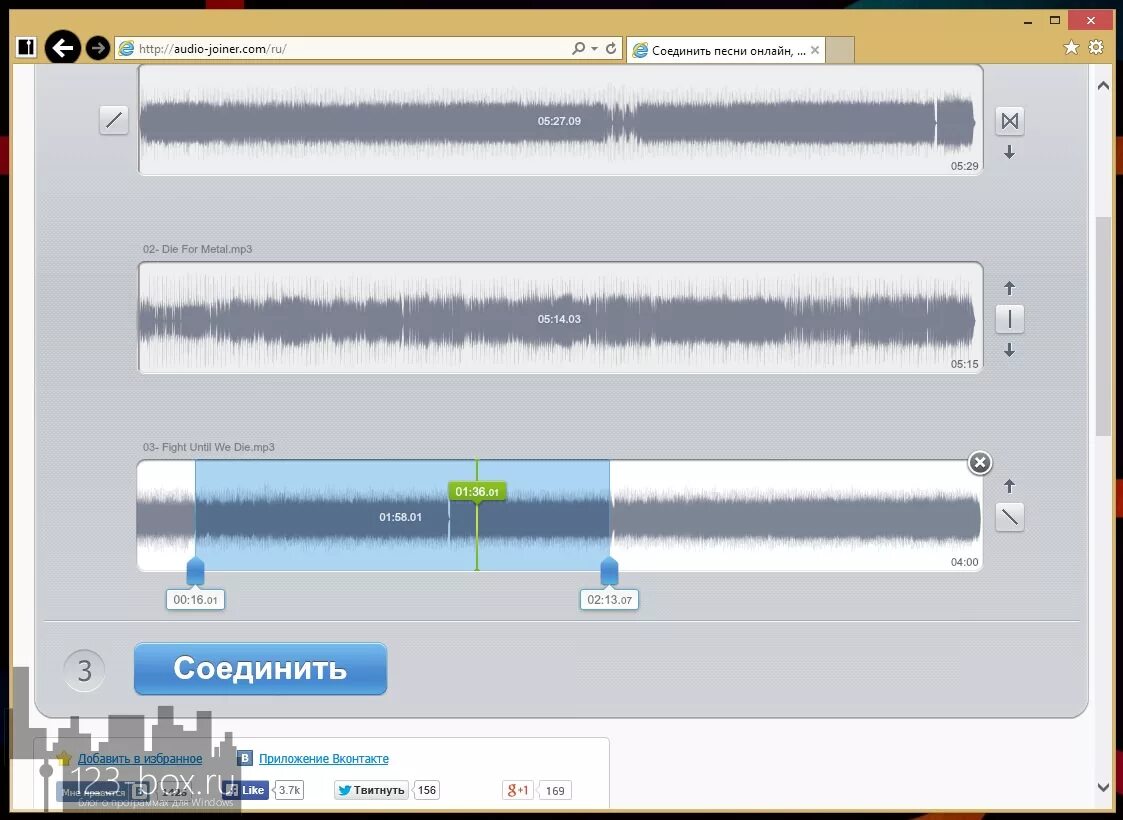Click the VK icon beside Приложение Вконтакте
Screen dimensions: 1123x820
(245, 758)
